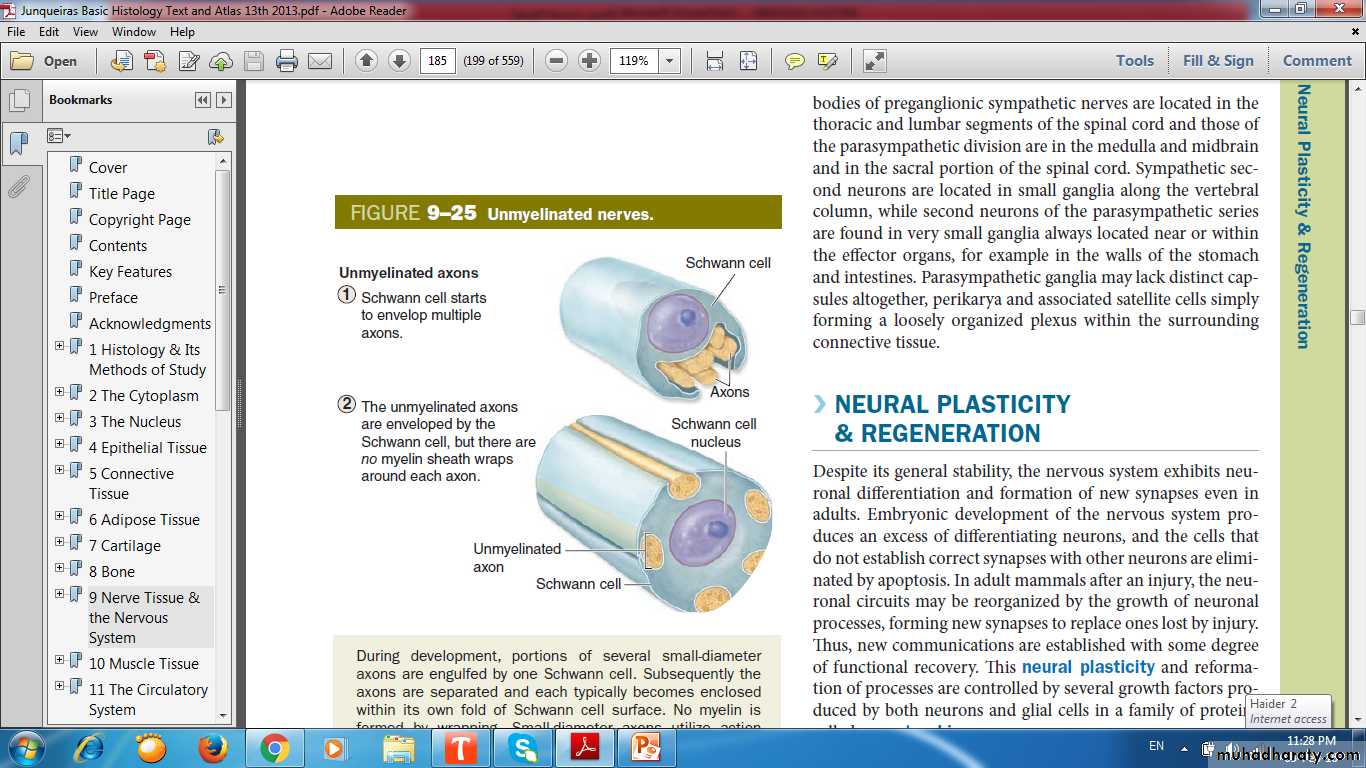The width and height of the screenshot is (1366, 768).
Task: Open the attachments paperclip panel
Action: click(x=18, y=187)
